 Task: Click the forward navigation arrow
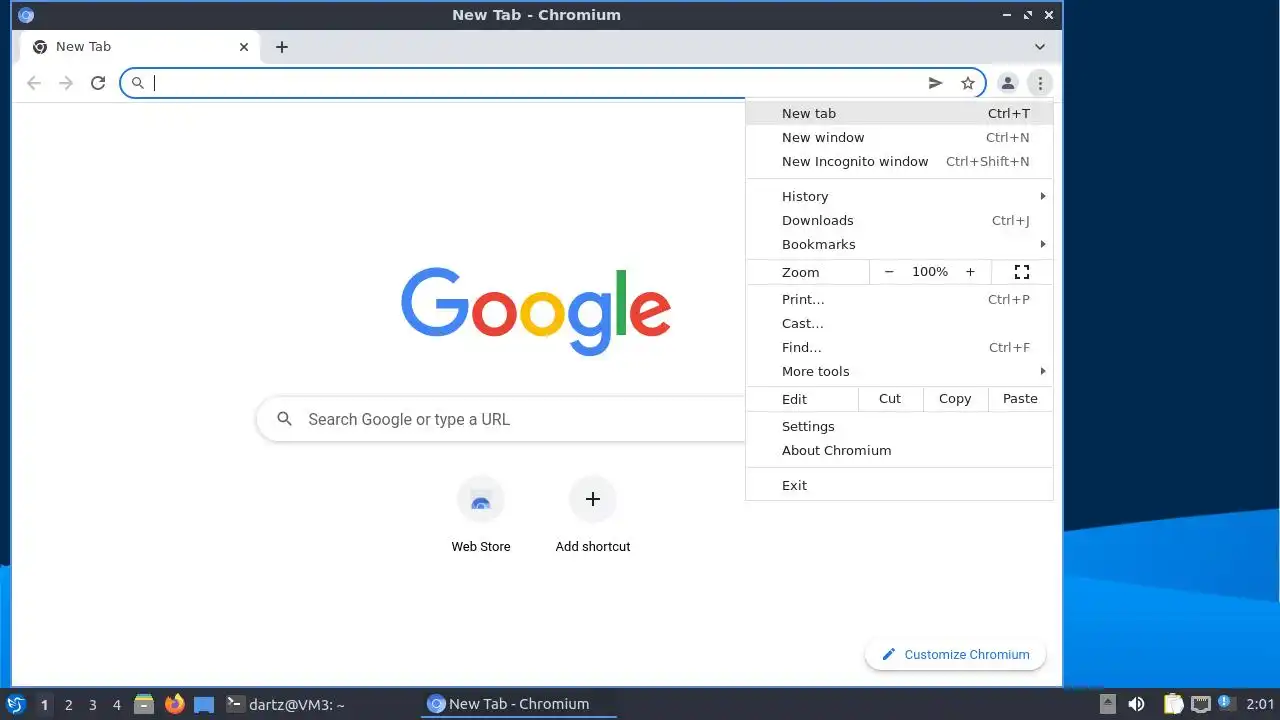tap(66, 83)
